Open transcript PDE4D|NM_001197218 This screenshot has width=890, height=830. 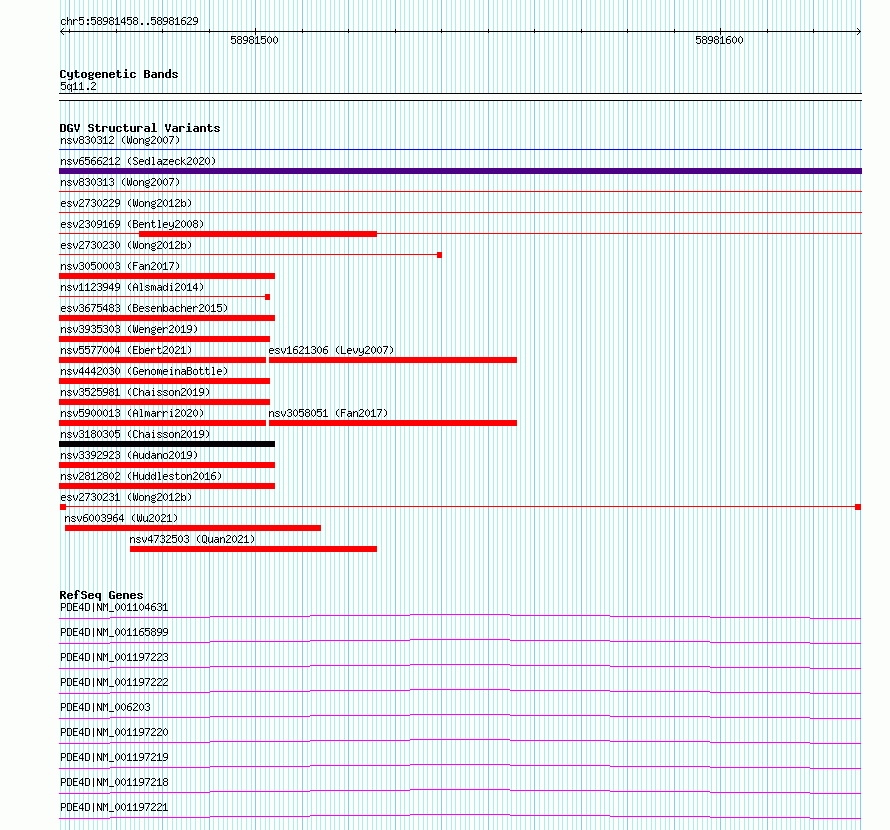pos(114,782)
